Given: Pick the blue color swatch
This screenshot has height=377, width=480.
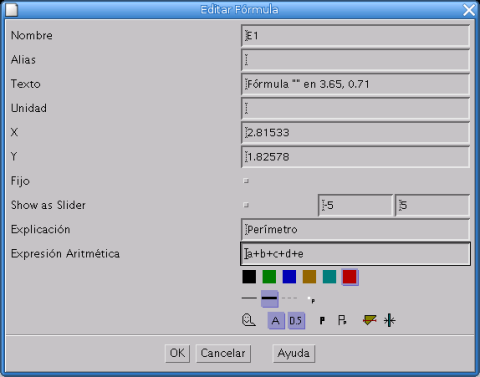Looking at the screenshot, I should point(289,277).
